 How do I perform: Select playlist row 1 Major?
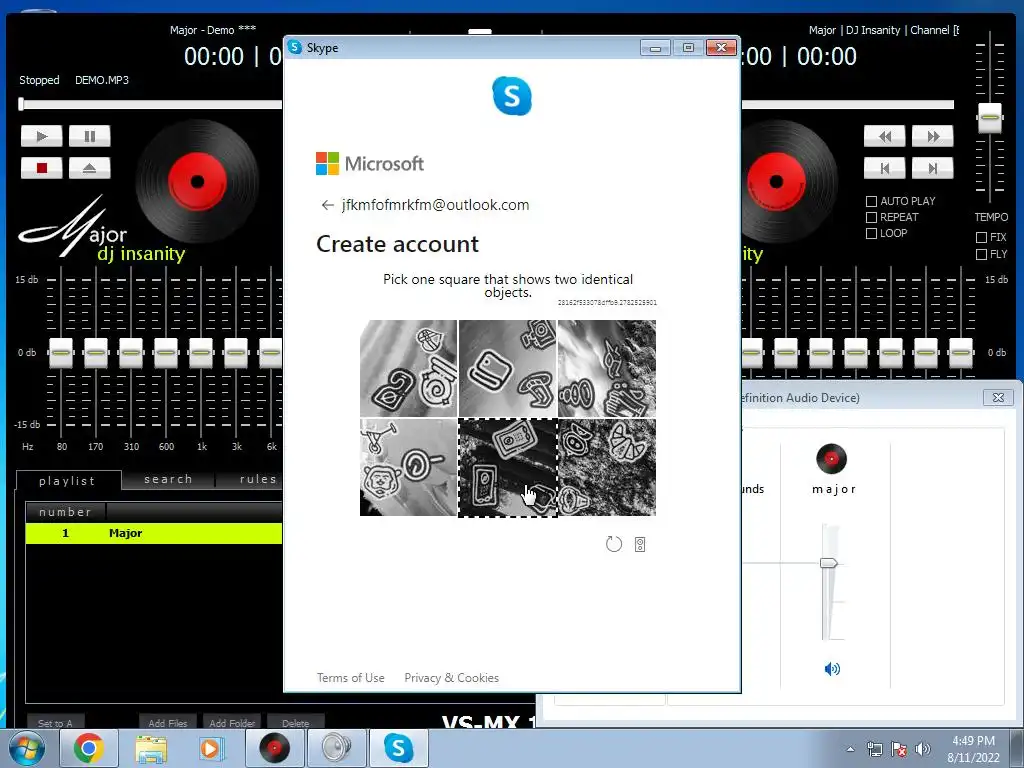[154, 534]
